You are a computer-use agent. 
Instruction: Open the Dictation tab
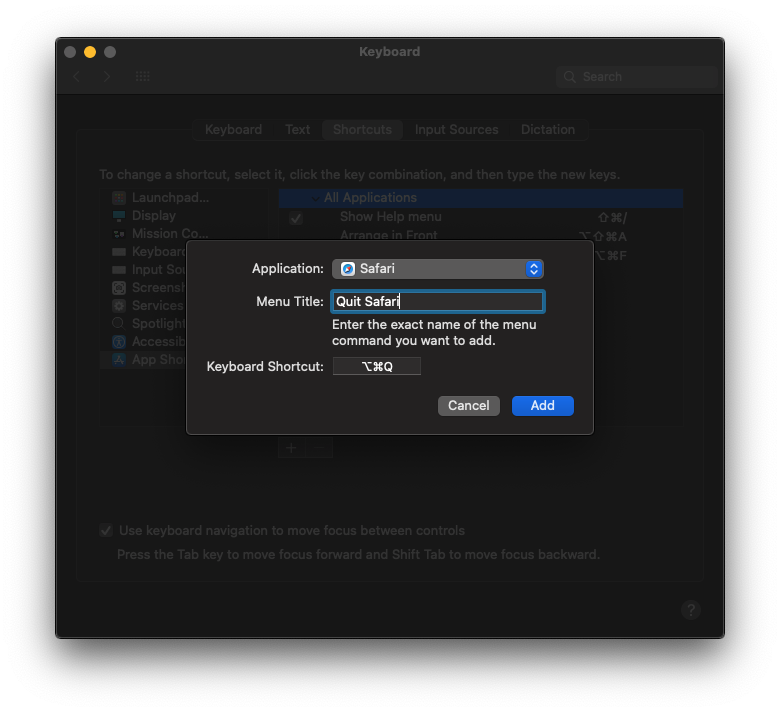548,129
